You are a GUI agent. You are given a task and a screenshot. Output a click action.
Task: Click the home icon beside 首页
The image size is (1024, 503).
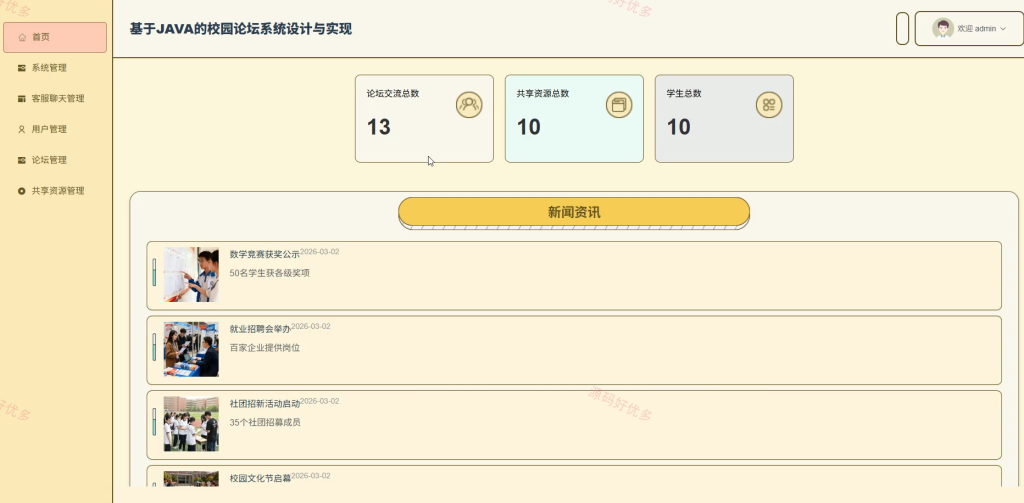22,37
